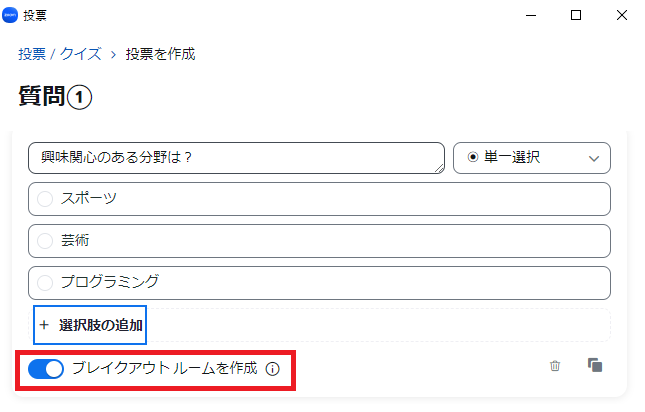Maximize the 投票 window
Screen dimensions: 645x412
[x=576, y=15]
